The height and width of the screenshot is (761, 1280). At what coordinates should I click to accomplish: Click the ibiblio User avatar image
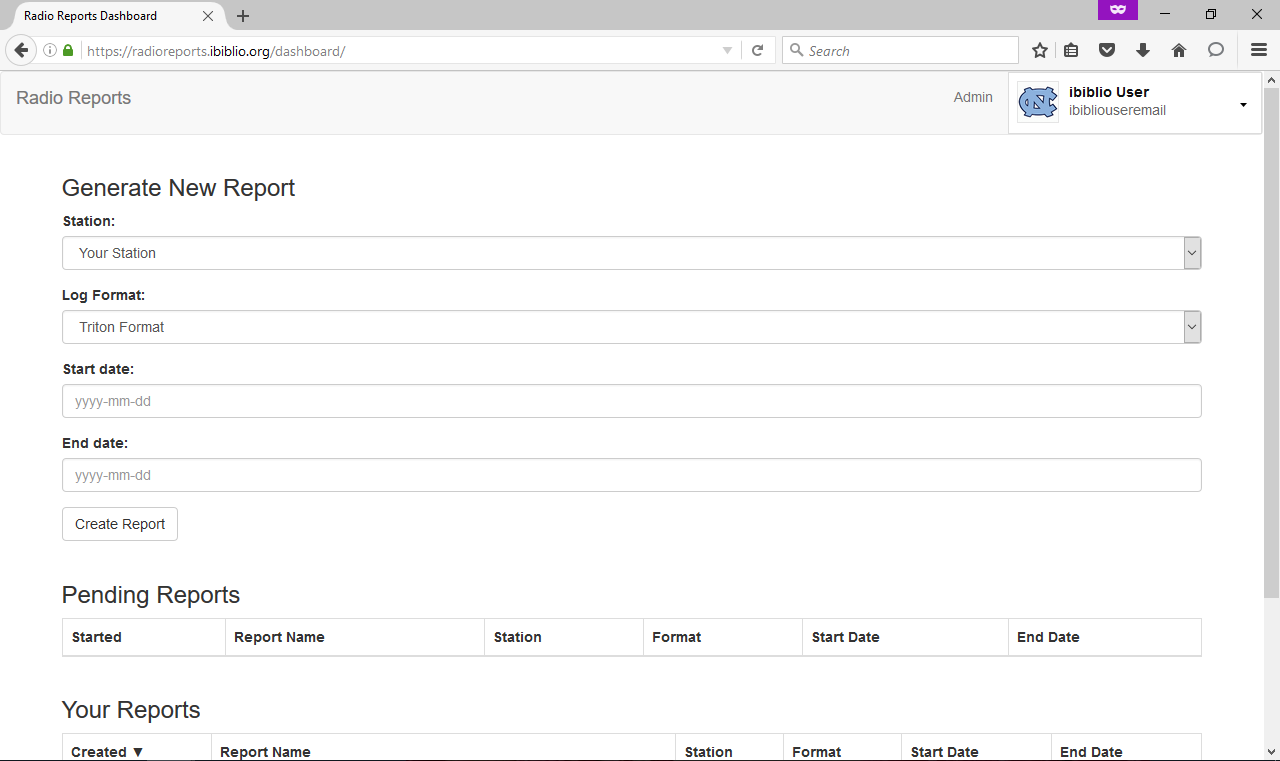click(1038, 102)
